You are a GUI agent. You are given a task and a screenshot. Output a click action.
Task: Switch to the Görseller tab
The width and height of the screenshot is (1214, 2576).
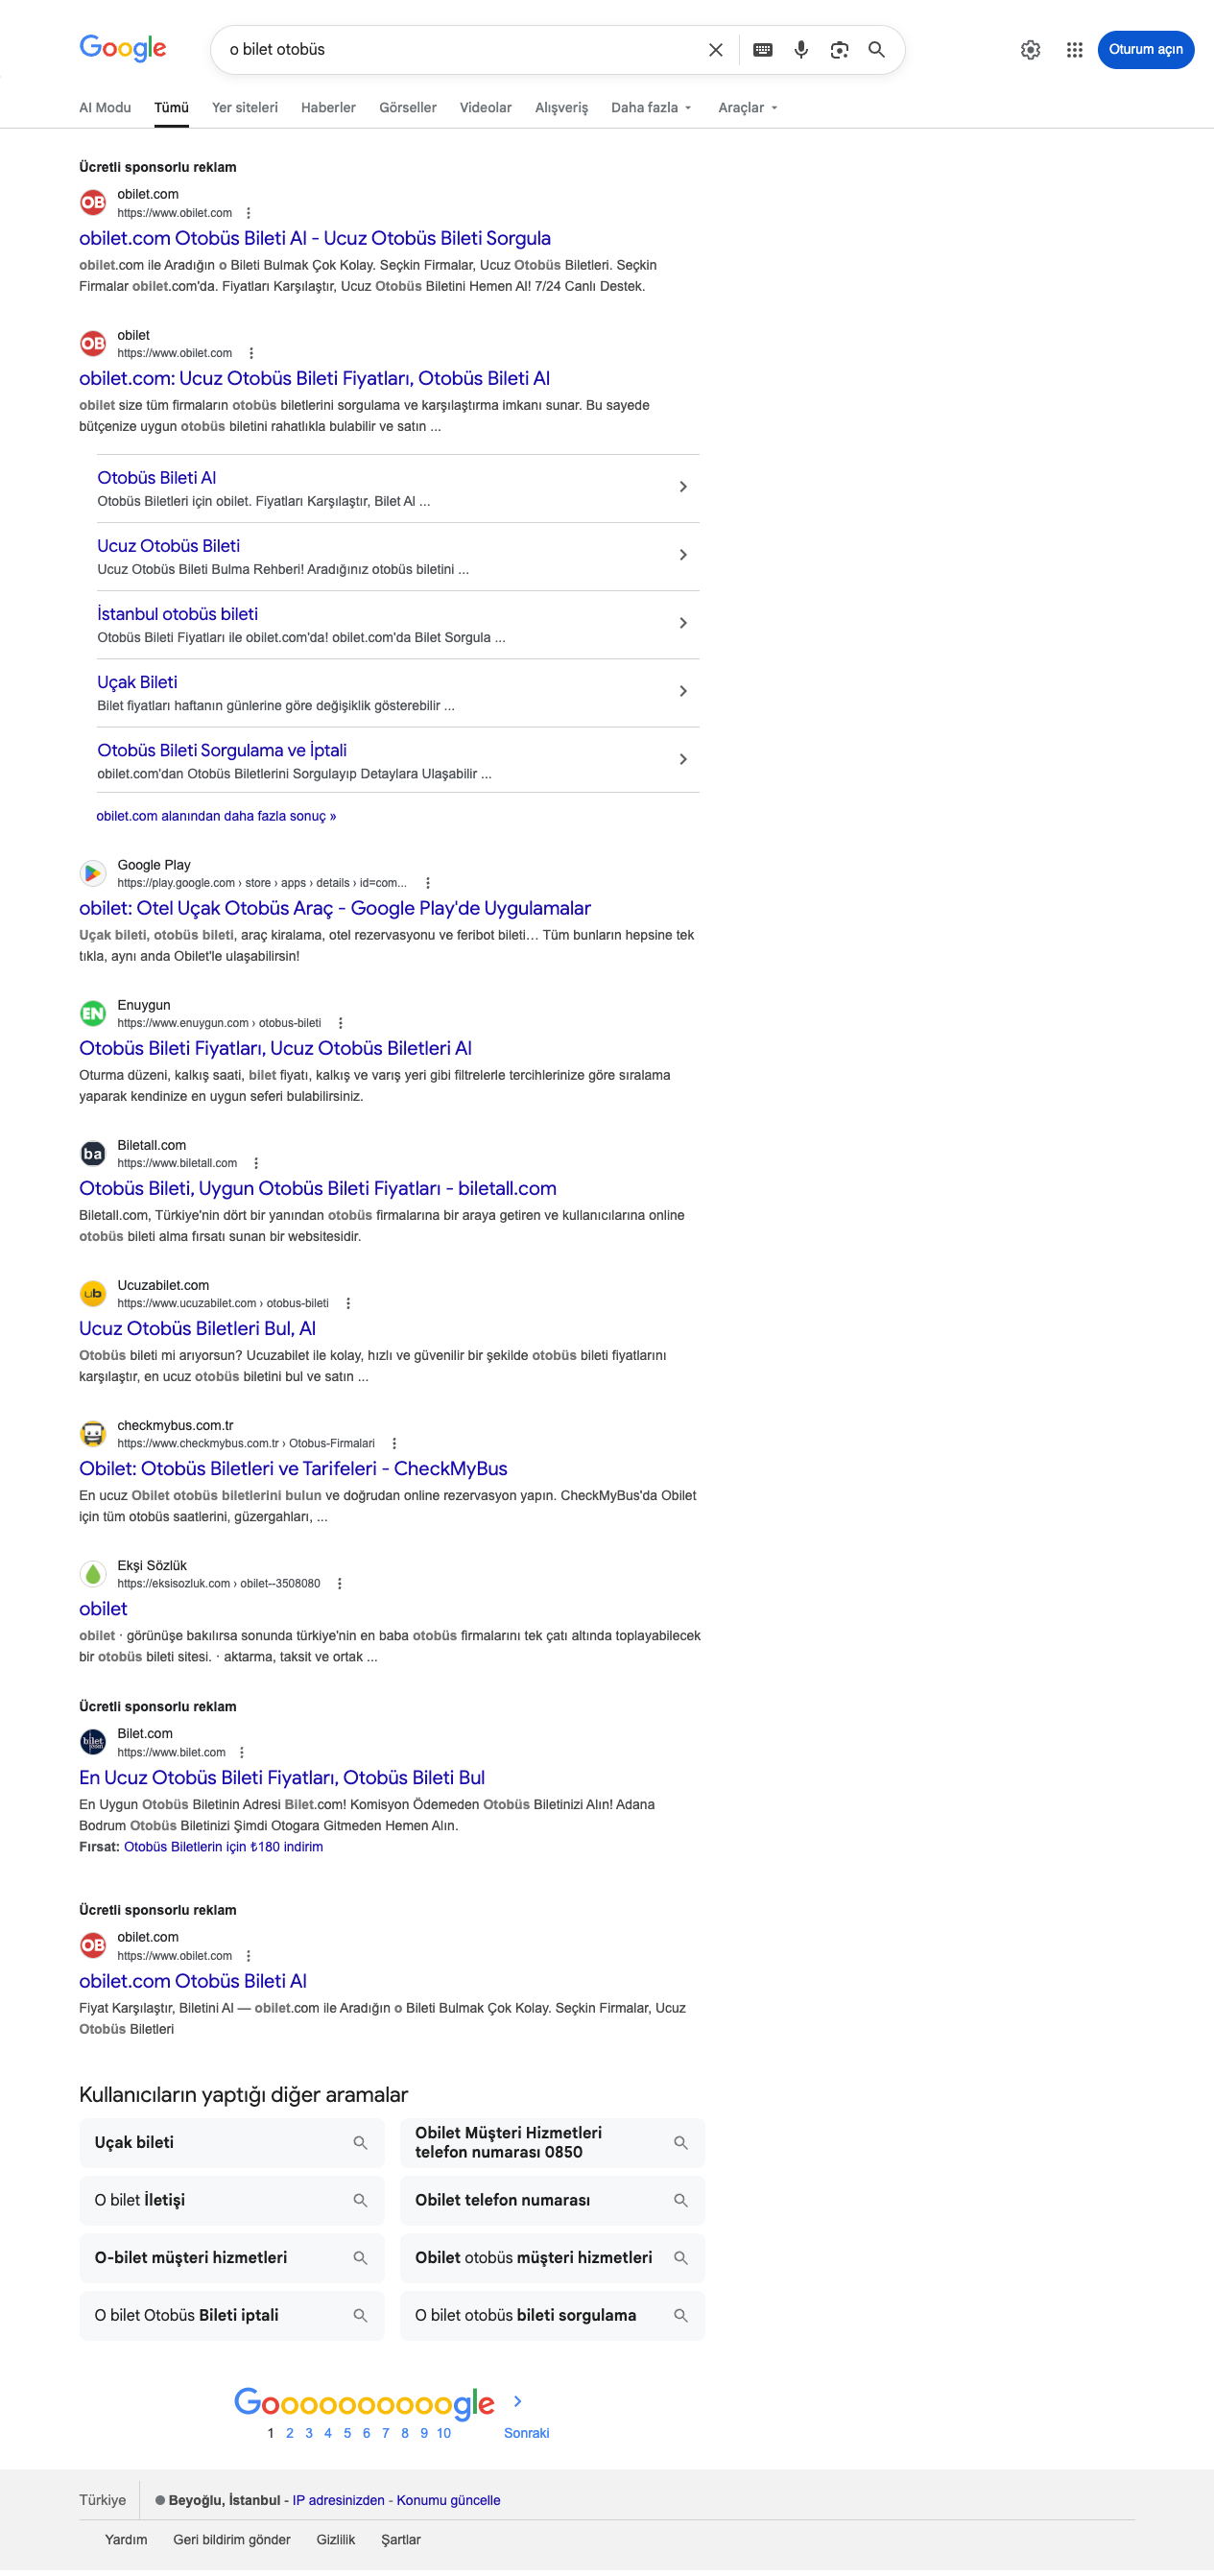[x=408, y=108]
